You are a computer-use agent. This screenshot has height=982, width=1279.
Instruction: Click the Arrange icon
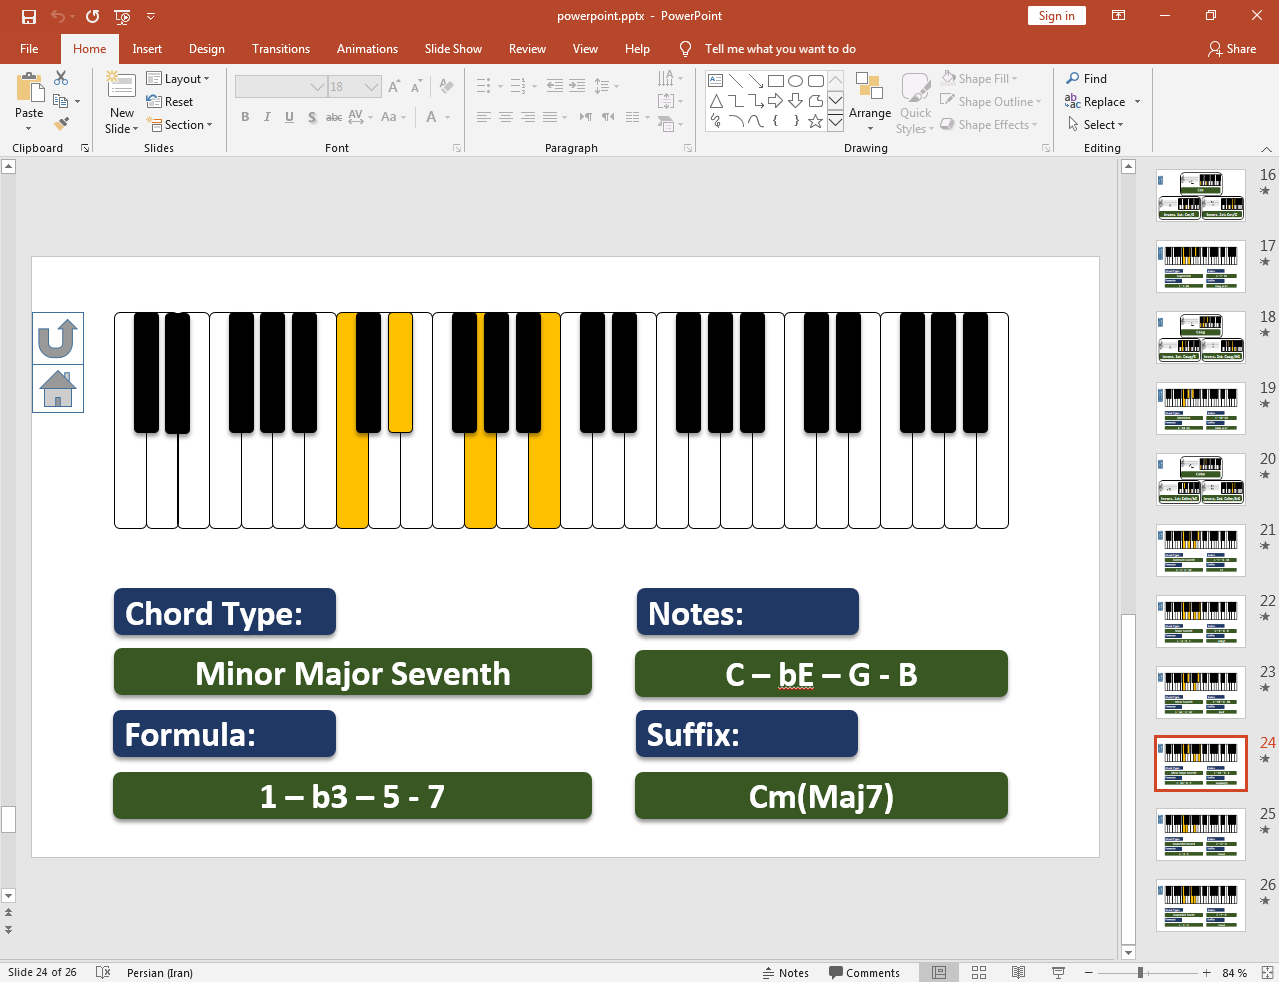(869, 87)
